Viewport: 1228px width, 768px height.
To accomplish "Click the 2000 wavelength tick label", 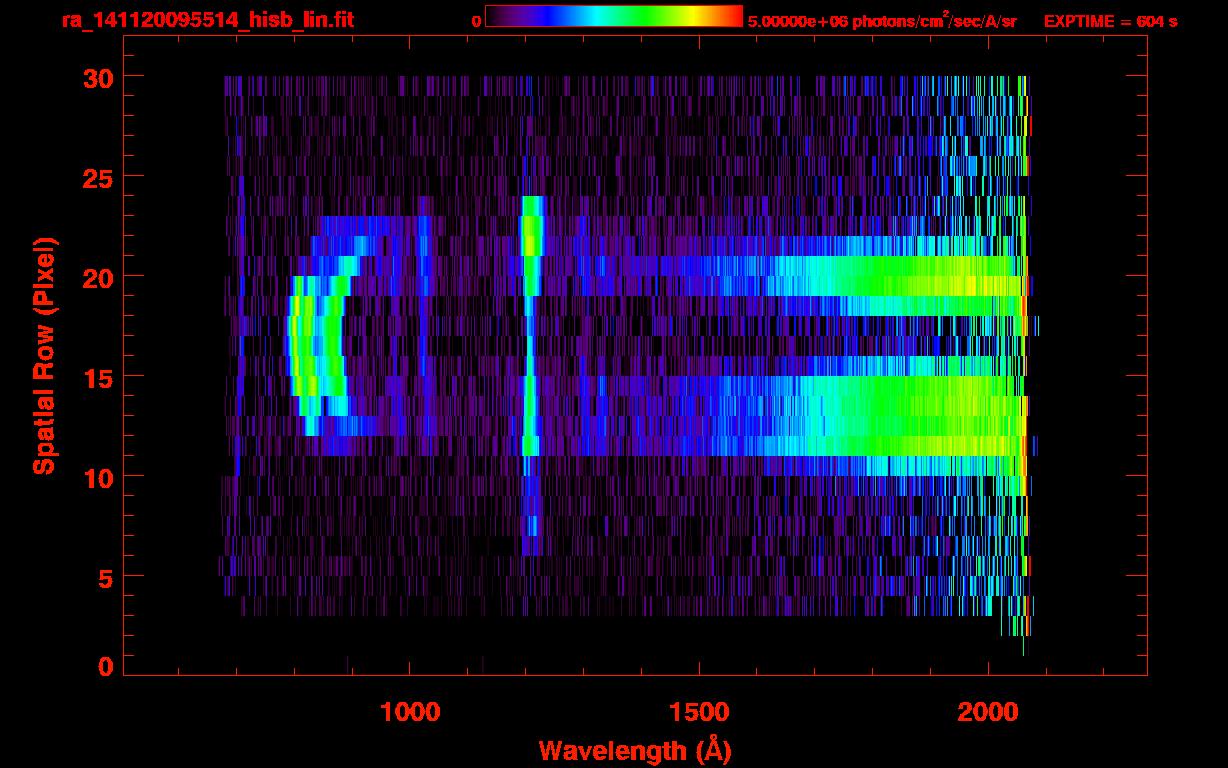I will [988, 711].
